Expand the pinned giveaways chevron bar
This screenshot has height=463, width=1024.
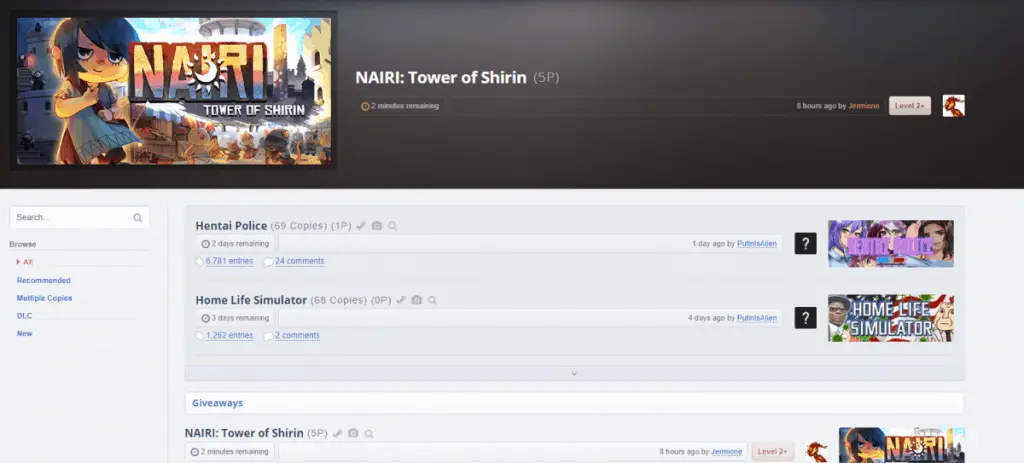pos(574,374)
